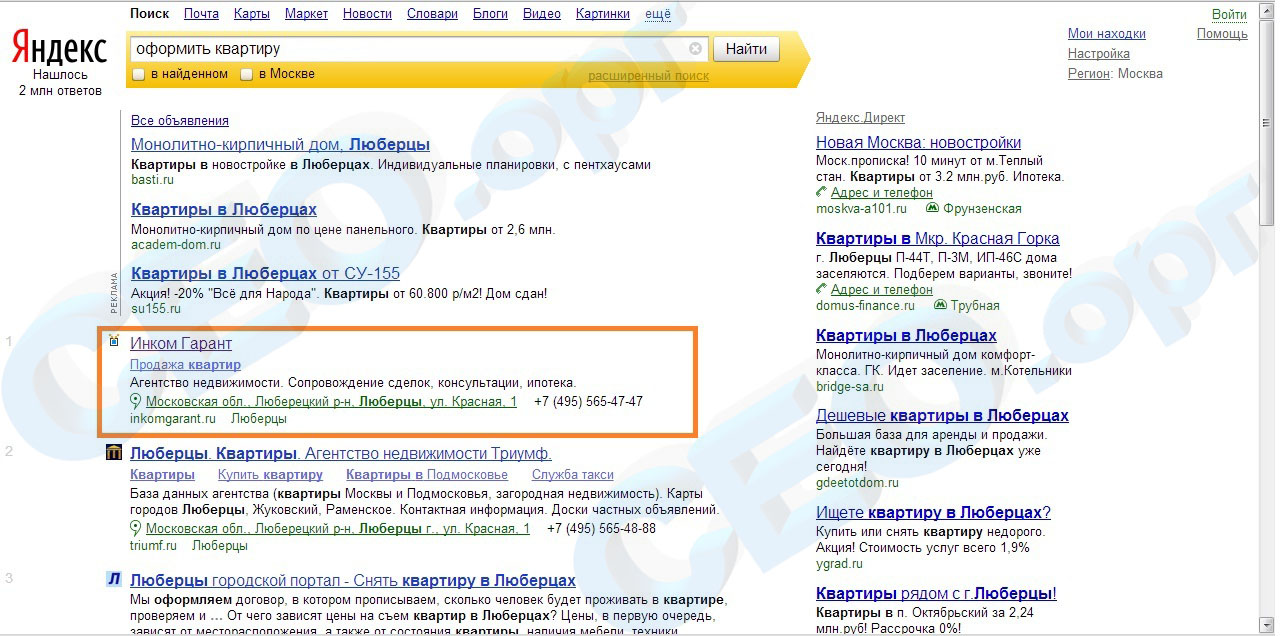Click the phone icon in the Новая Москва ad
Screen dimensions: 1280x636
coord(822,192)
